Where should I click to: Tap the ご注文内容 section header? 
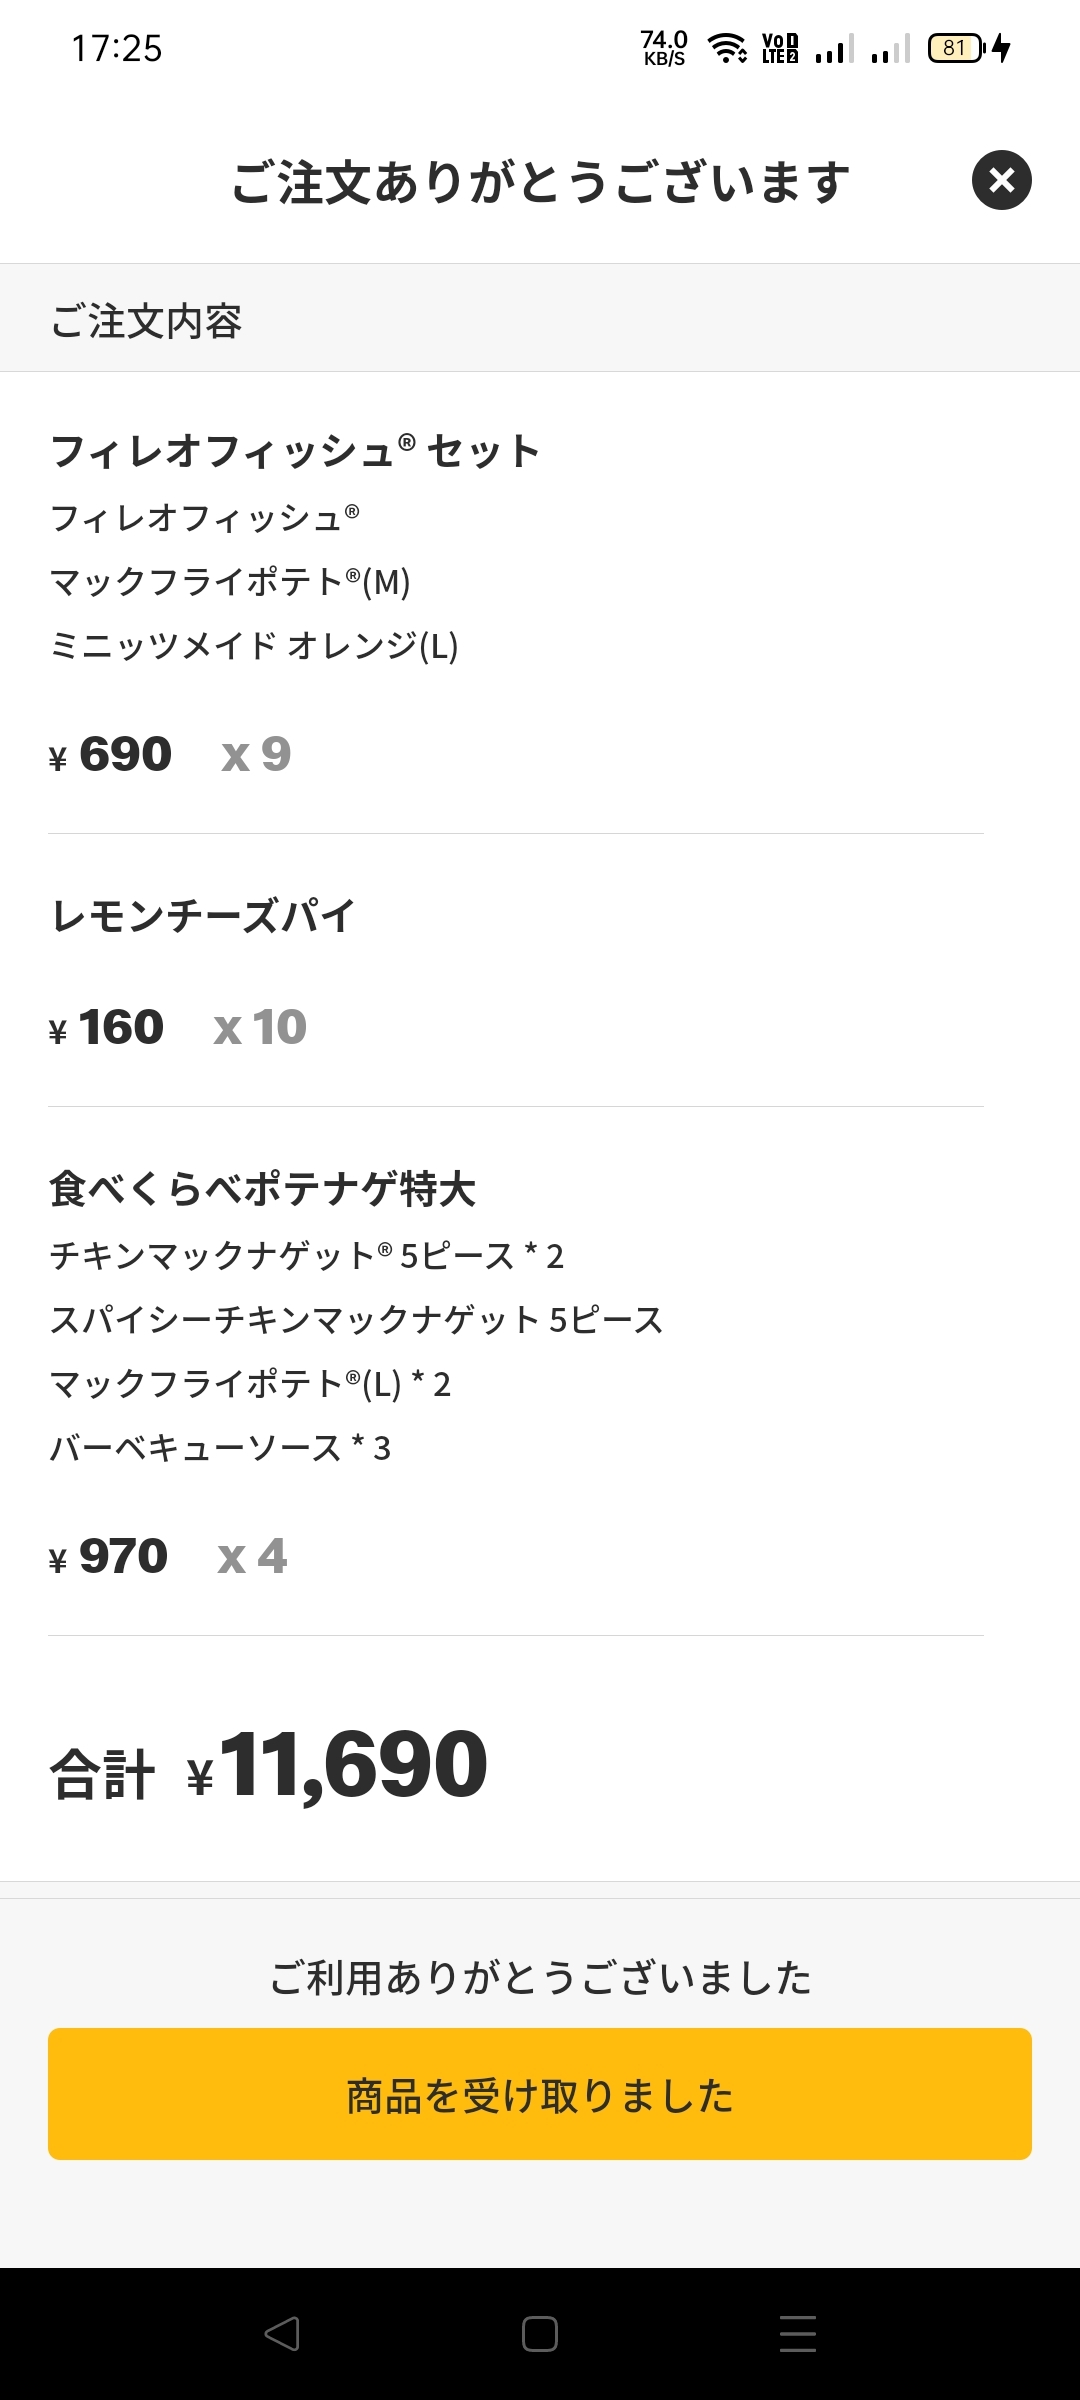pyautogui.click(x=146, y=321)
